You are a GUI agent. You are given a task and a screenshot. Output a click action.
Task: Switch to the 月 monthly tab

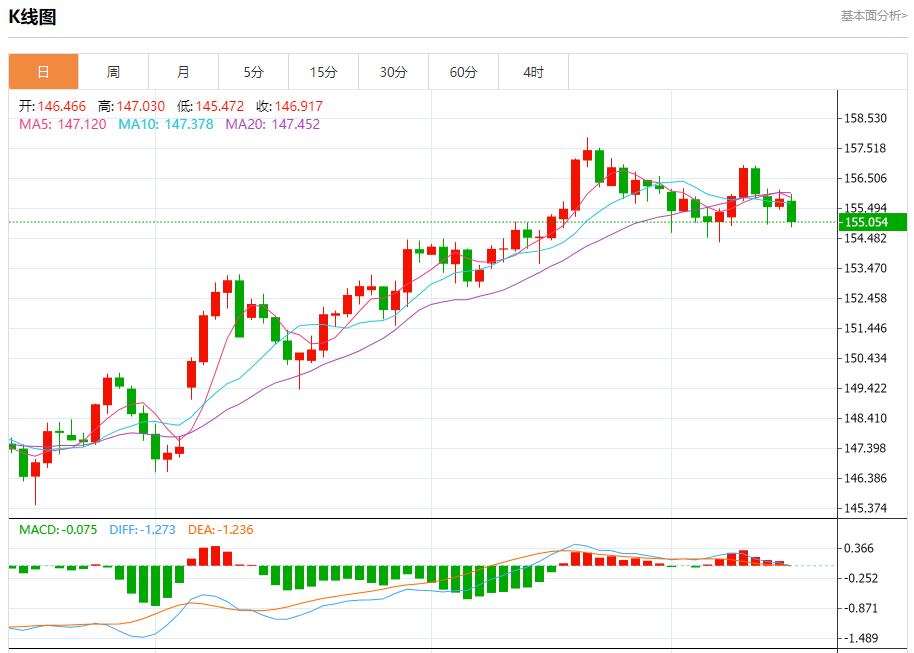[x=183, y=72]
